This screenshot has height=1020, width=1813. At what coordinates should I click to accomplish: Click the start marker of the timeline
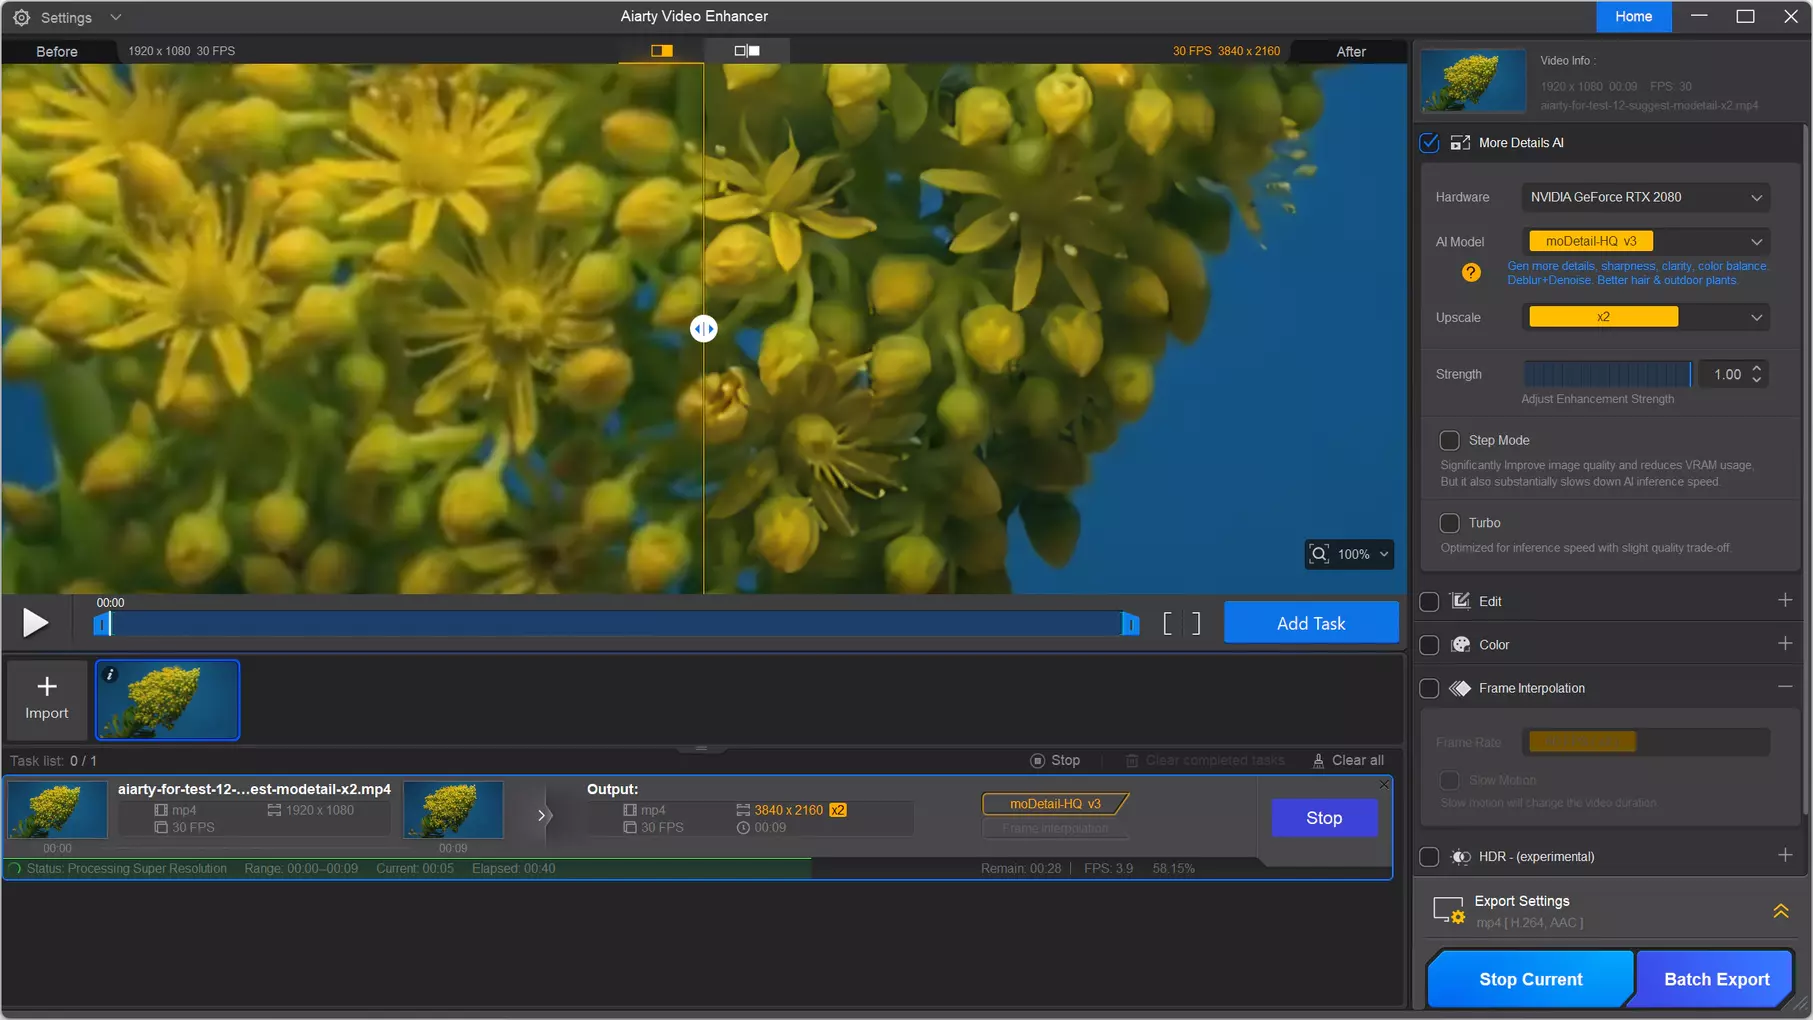(x=102, y=624)
